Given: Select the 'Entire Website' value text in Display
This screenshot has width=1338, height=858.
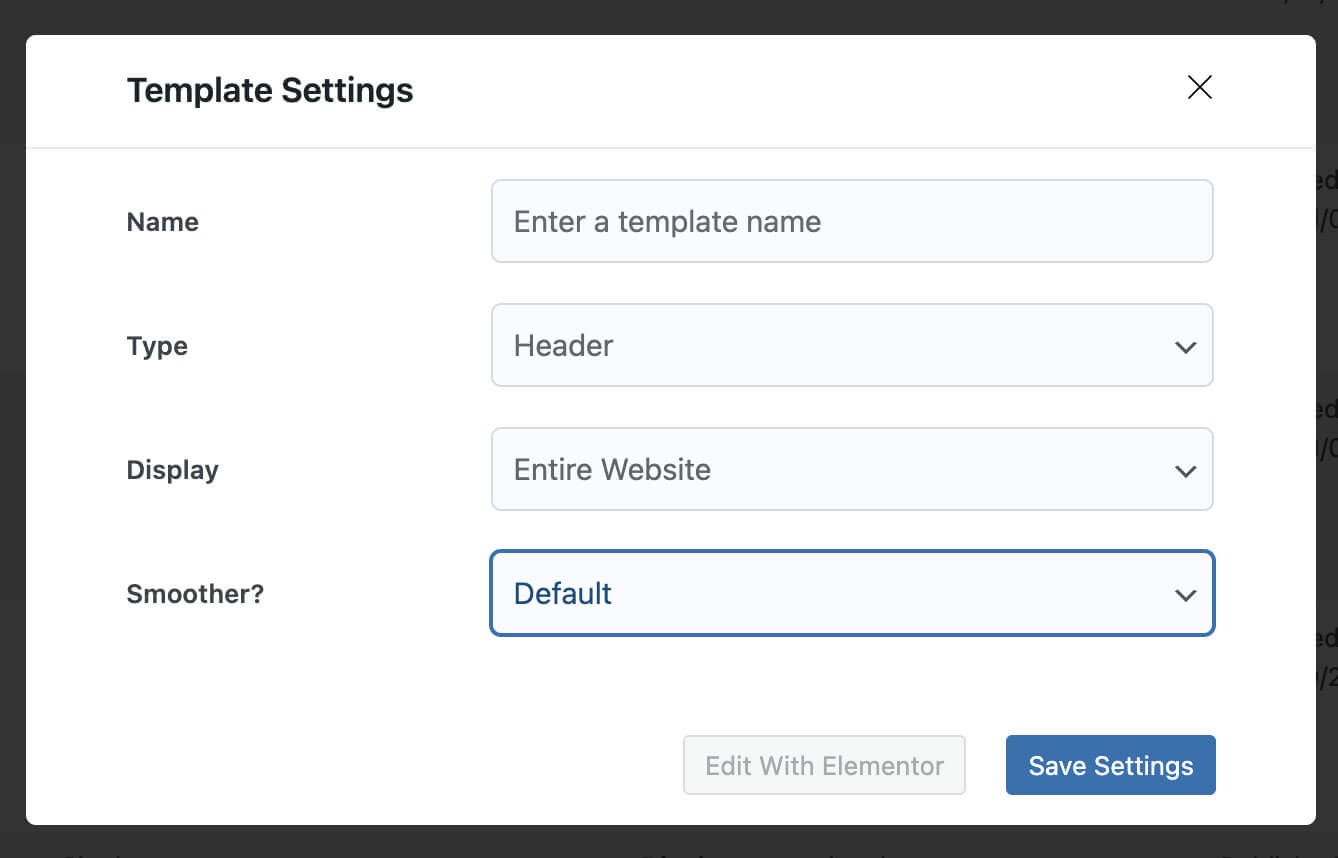Looking at the screenshot, I should point(612,470).
